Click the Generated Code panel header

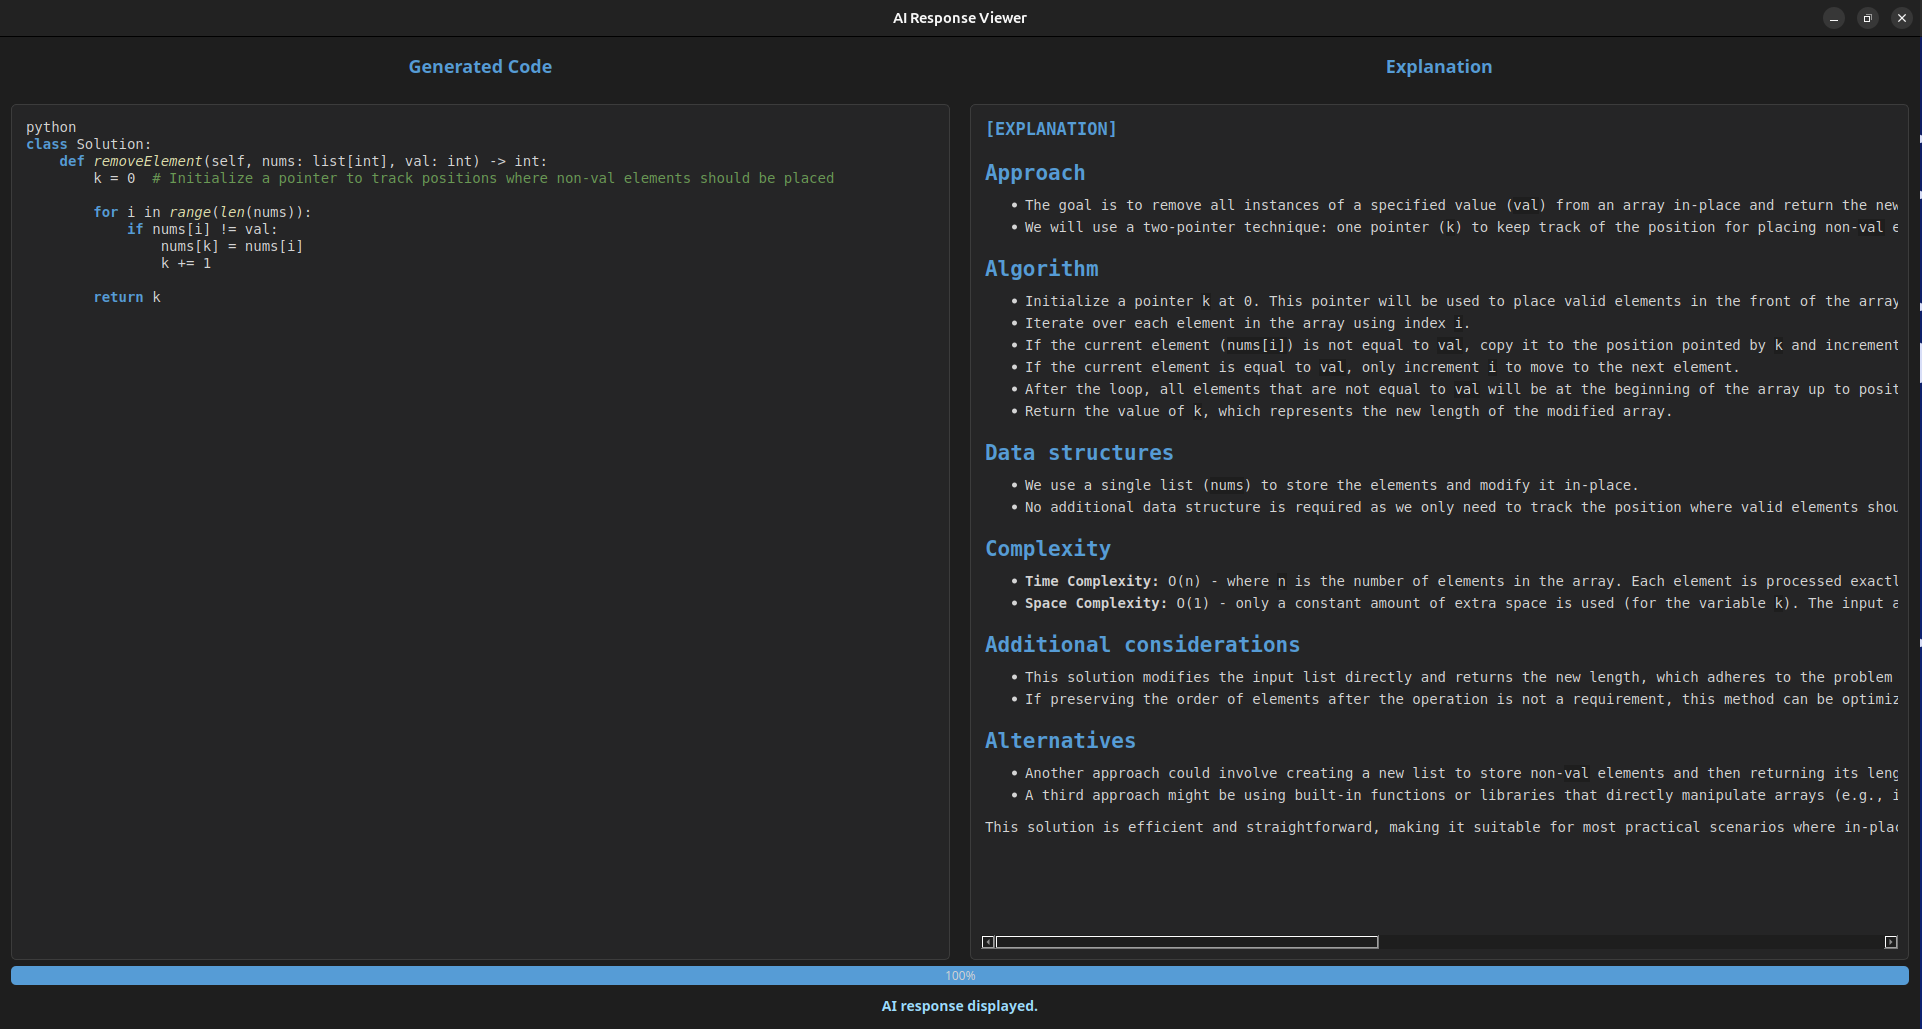(x=480, y=66)
